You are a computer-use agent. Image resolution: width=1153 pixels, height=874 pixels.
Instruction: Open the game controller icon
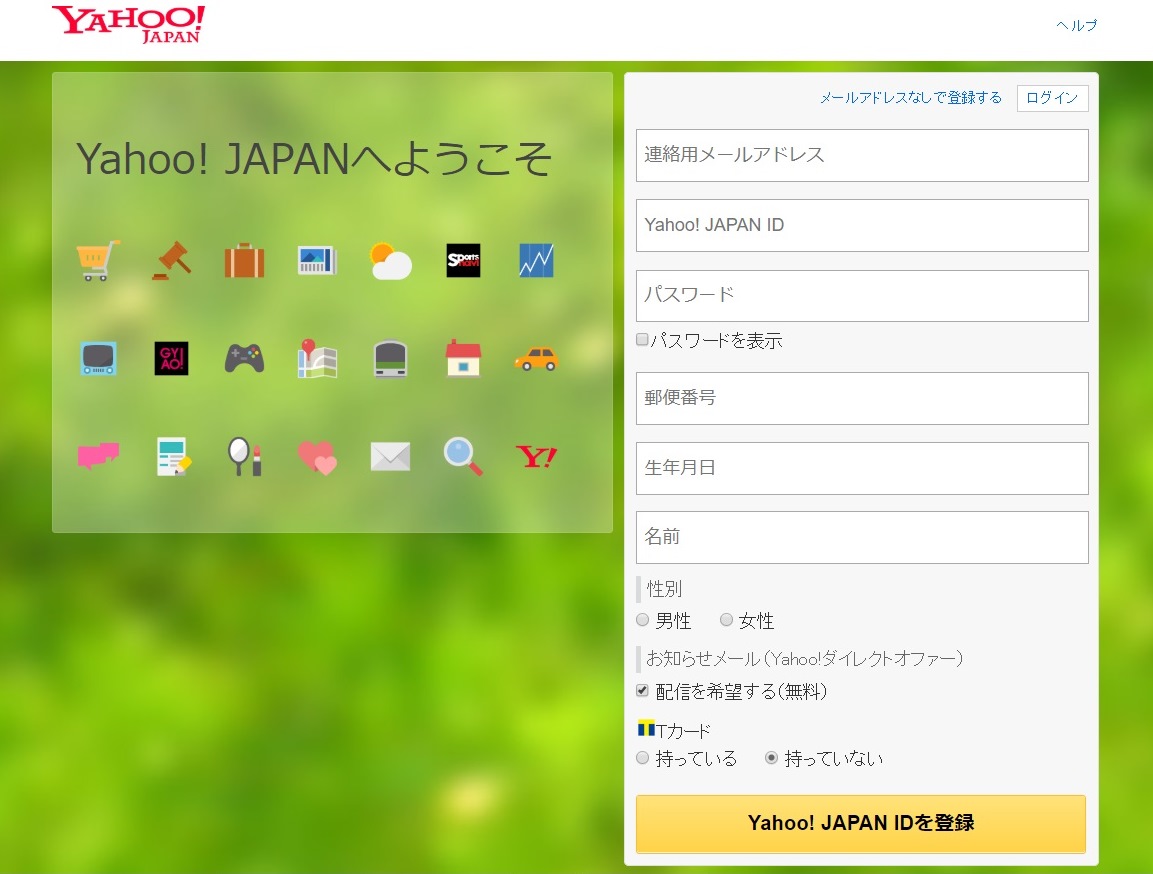[x=244, y=359]
